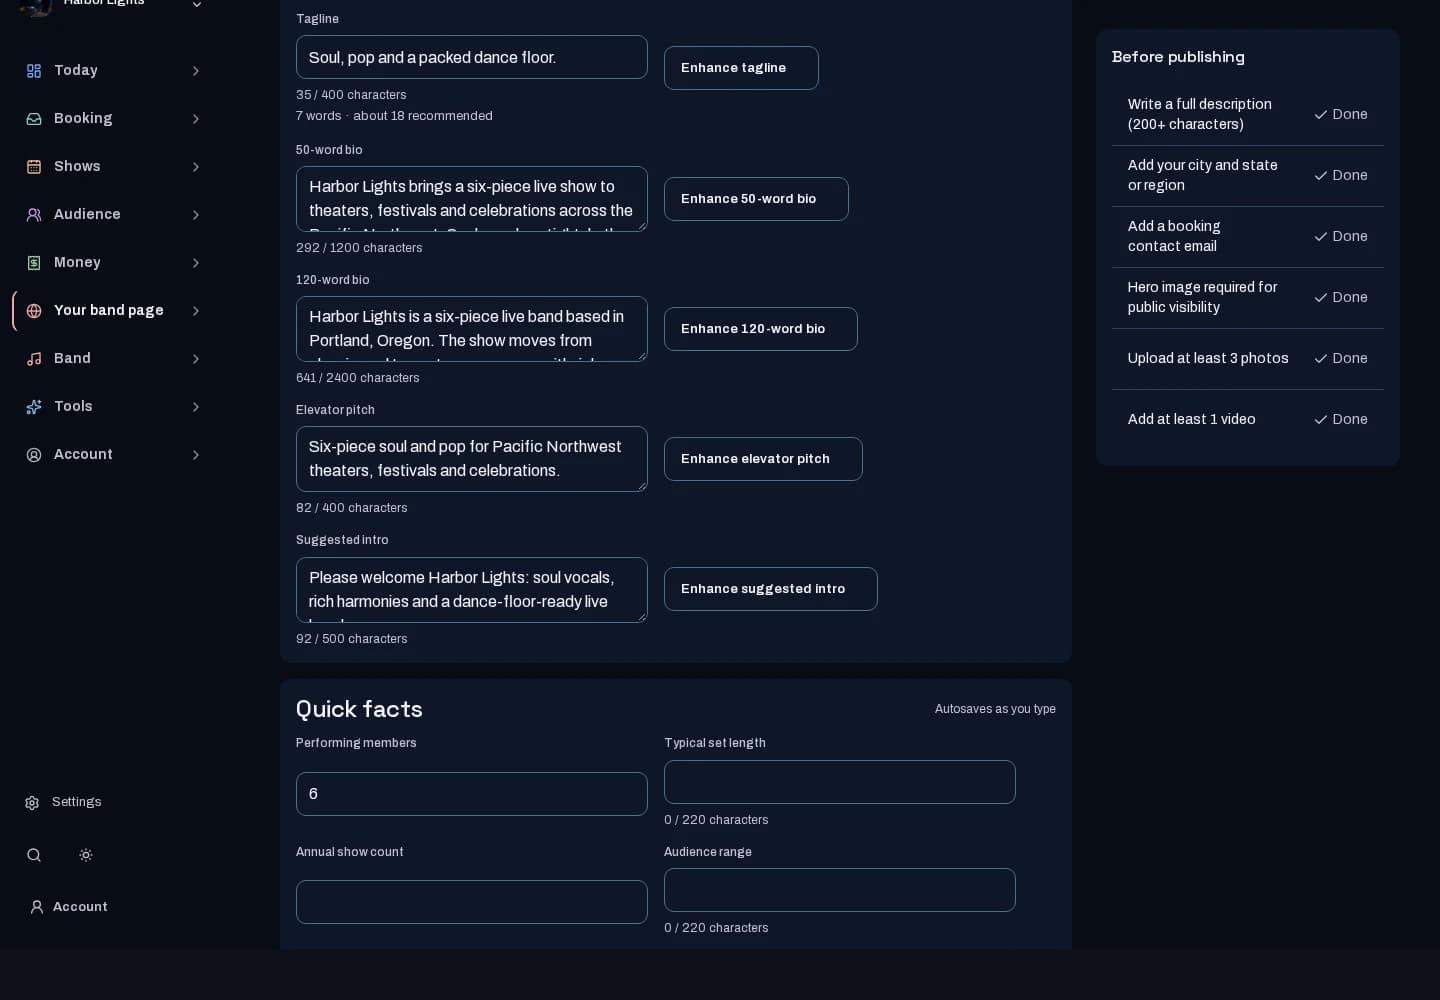Click the Today dashboard icon
This screenshot has width=1440, height=1000.
pos(34,71)
